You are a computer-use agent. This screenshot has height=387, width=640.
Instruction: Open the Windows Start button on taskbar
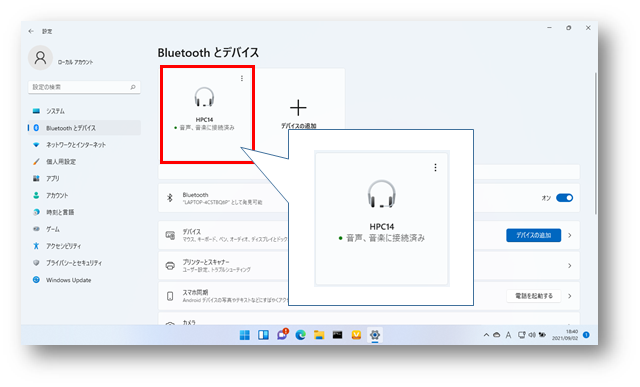click(x=244, y=335)
